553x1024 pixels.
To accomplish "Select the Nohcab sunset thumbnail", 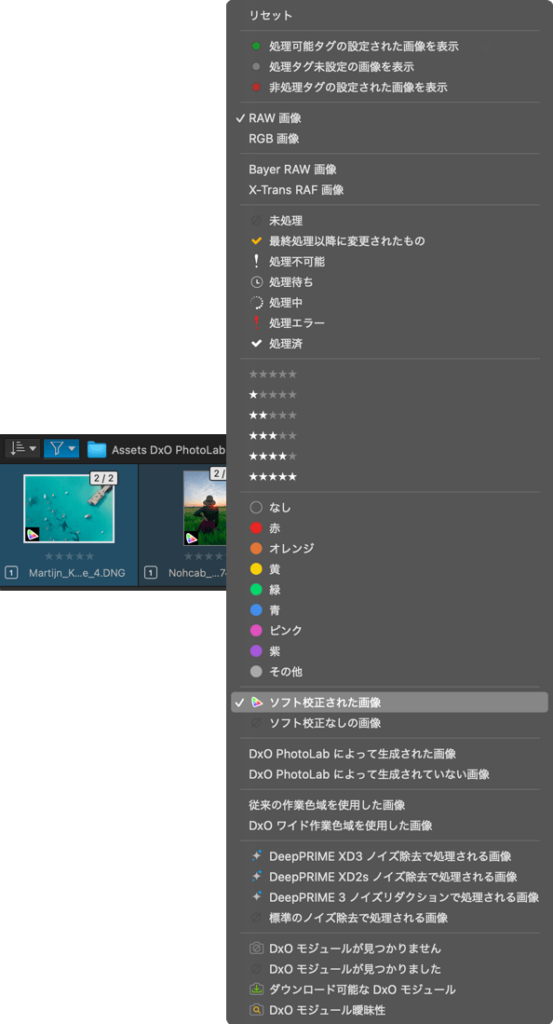I will click(x=204, y=508).
